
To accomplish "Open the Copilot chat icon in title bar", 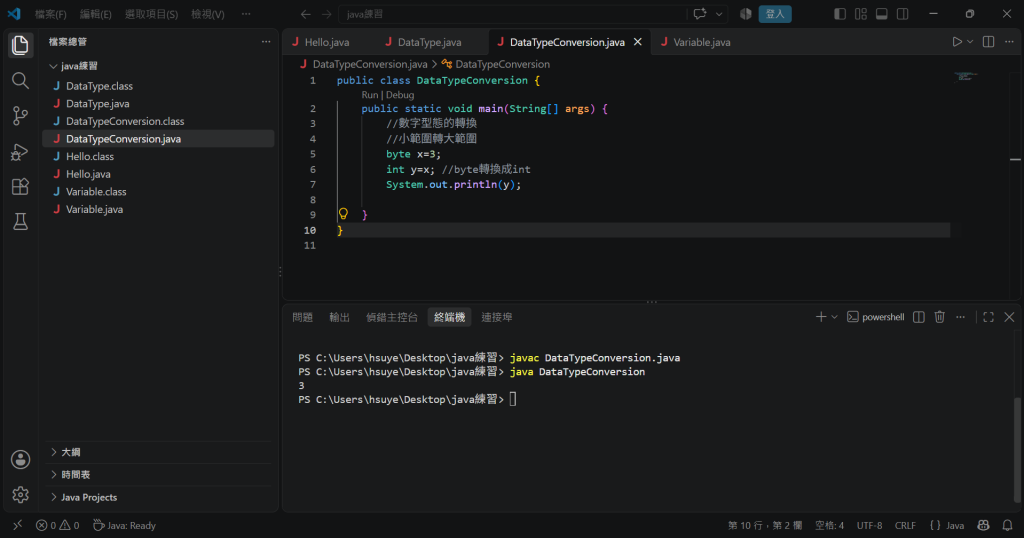I will point(700,14).
